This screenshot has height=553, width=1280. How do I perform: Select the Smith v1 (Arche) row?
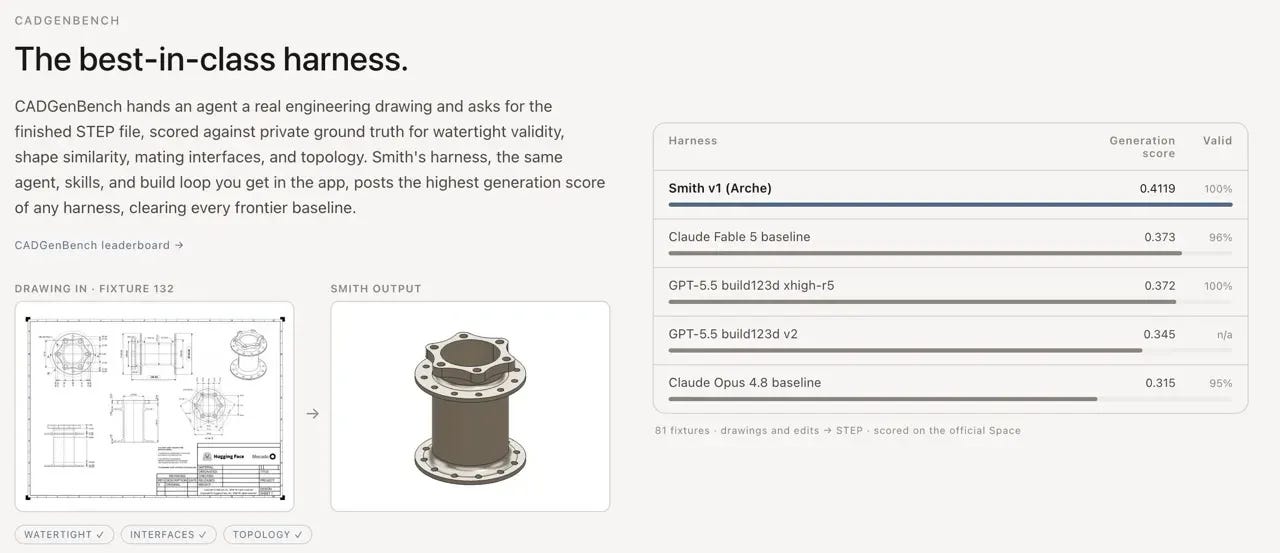[x=950, y=195]
